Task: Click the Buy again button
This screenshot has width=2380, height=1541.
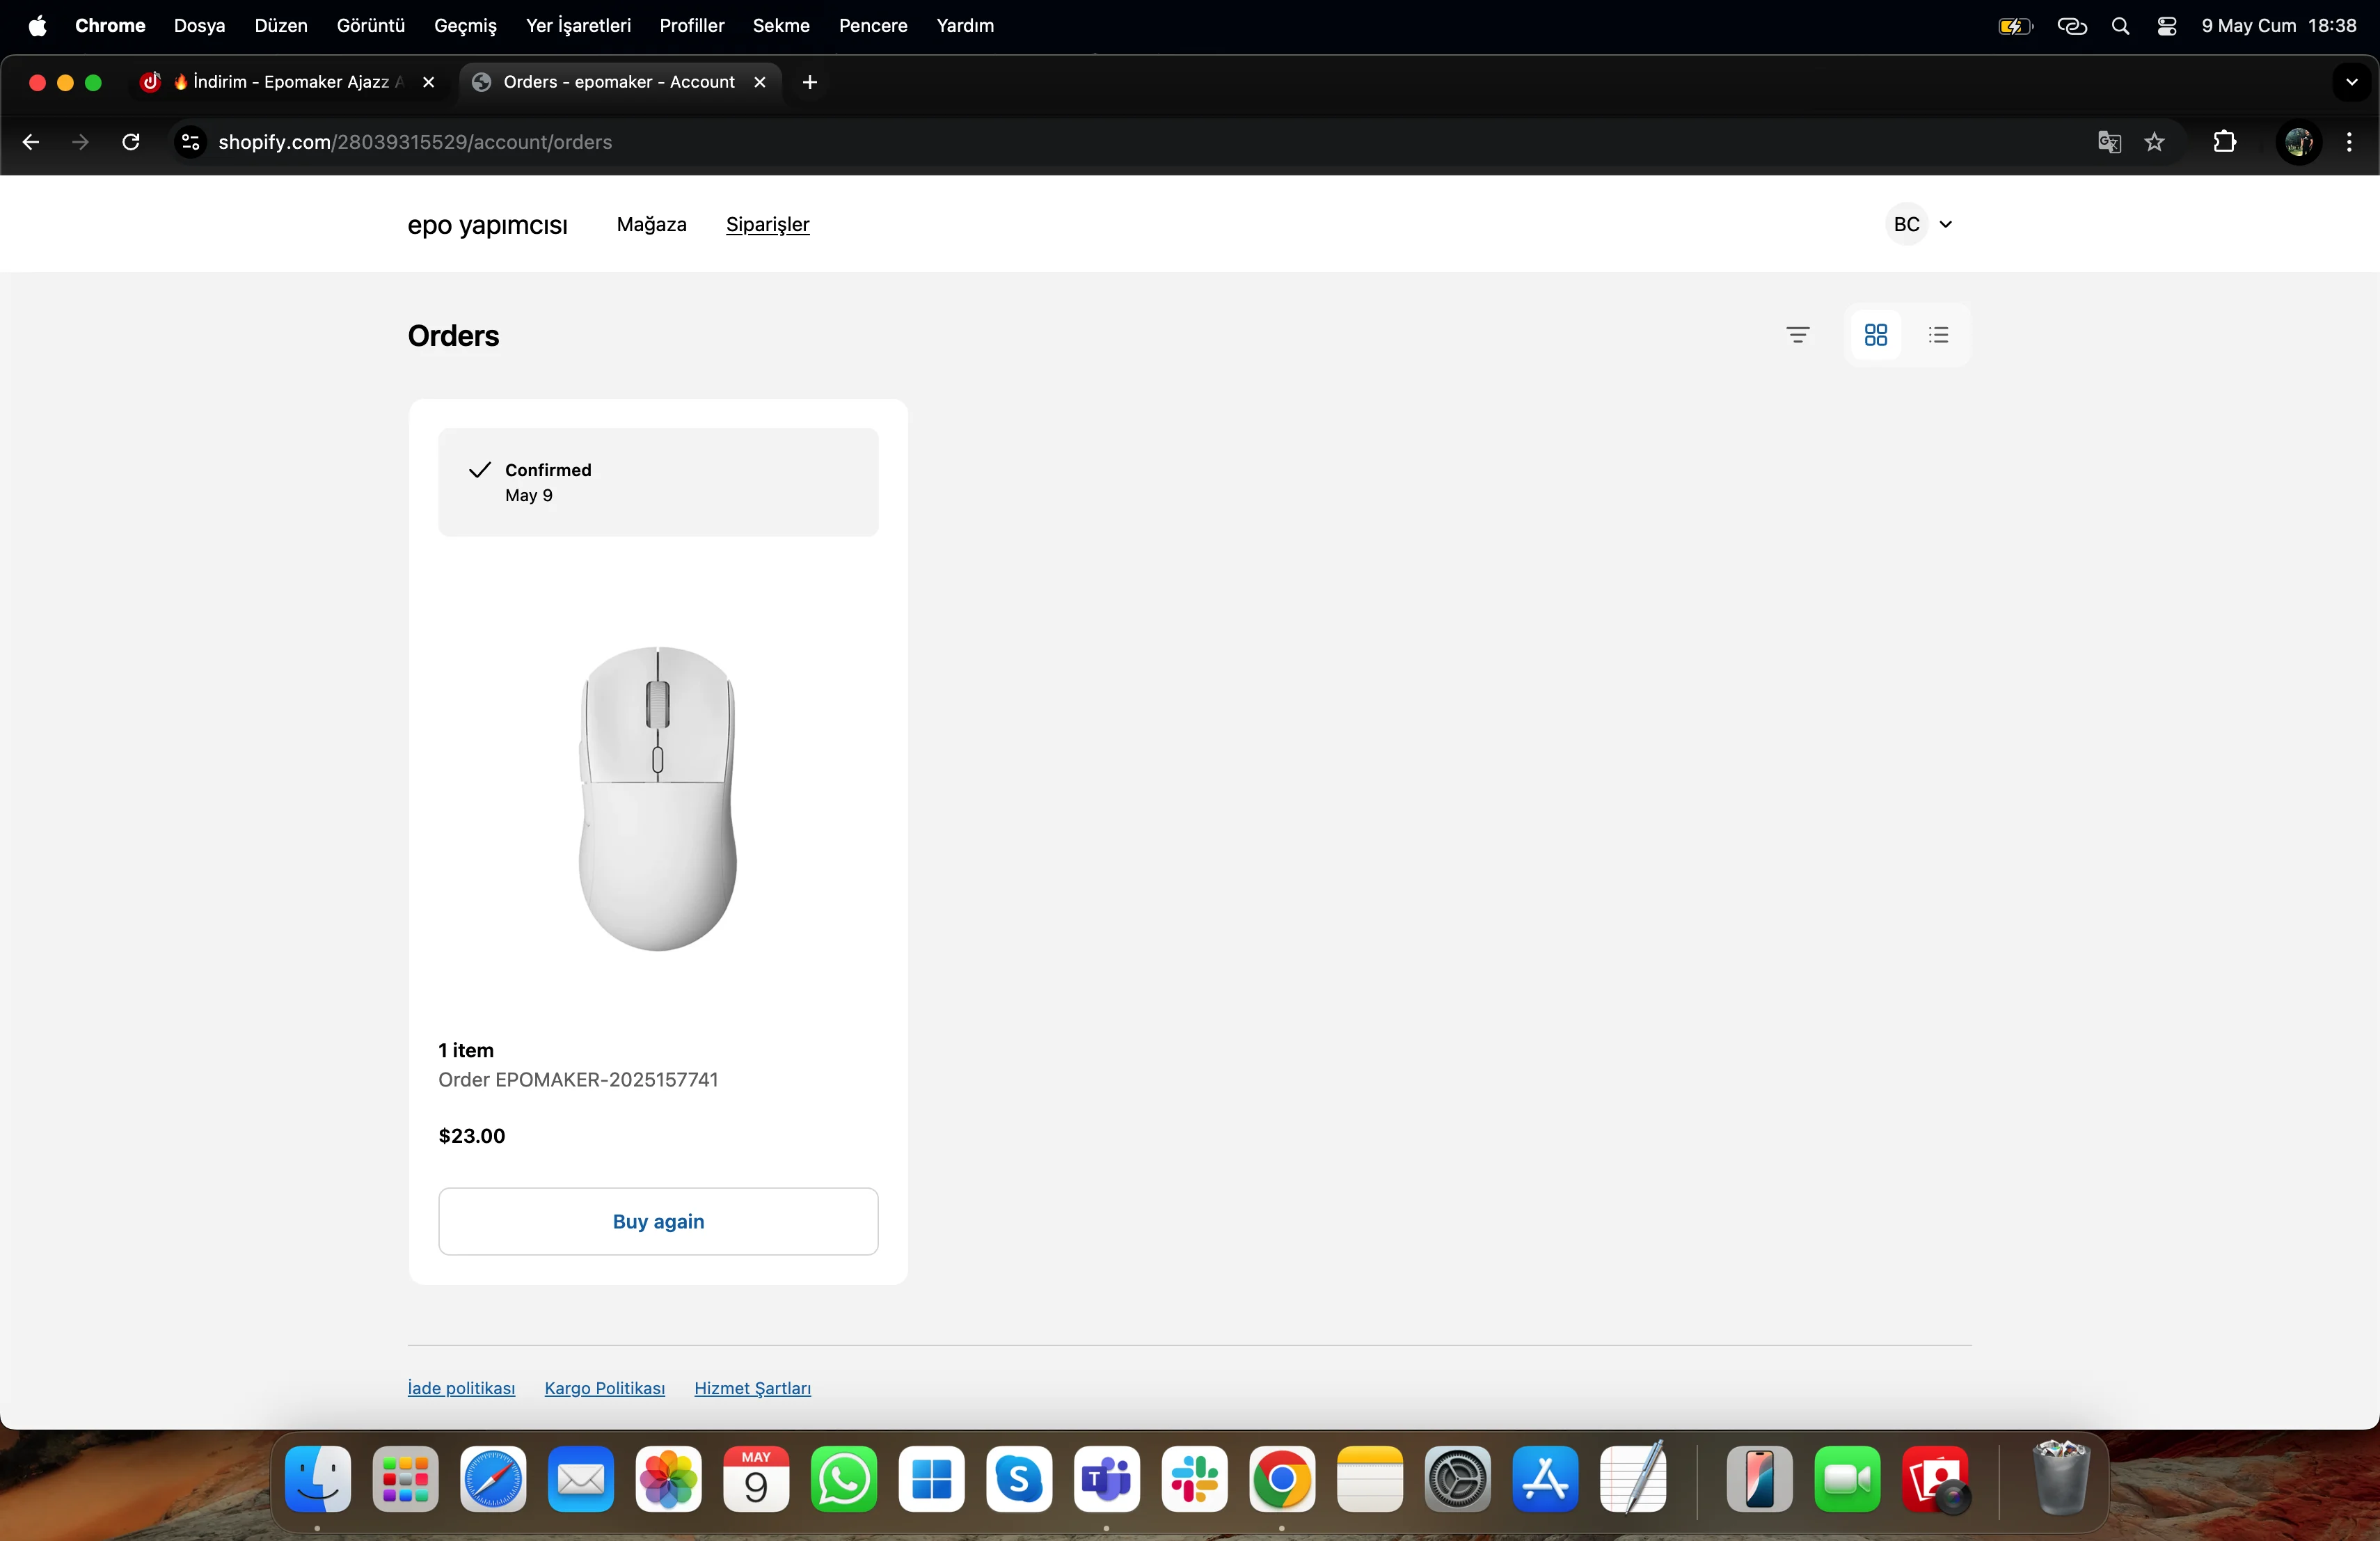Action: tap(658, 1221)
